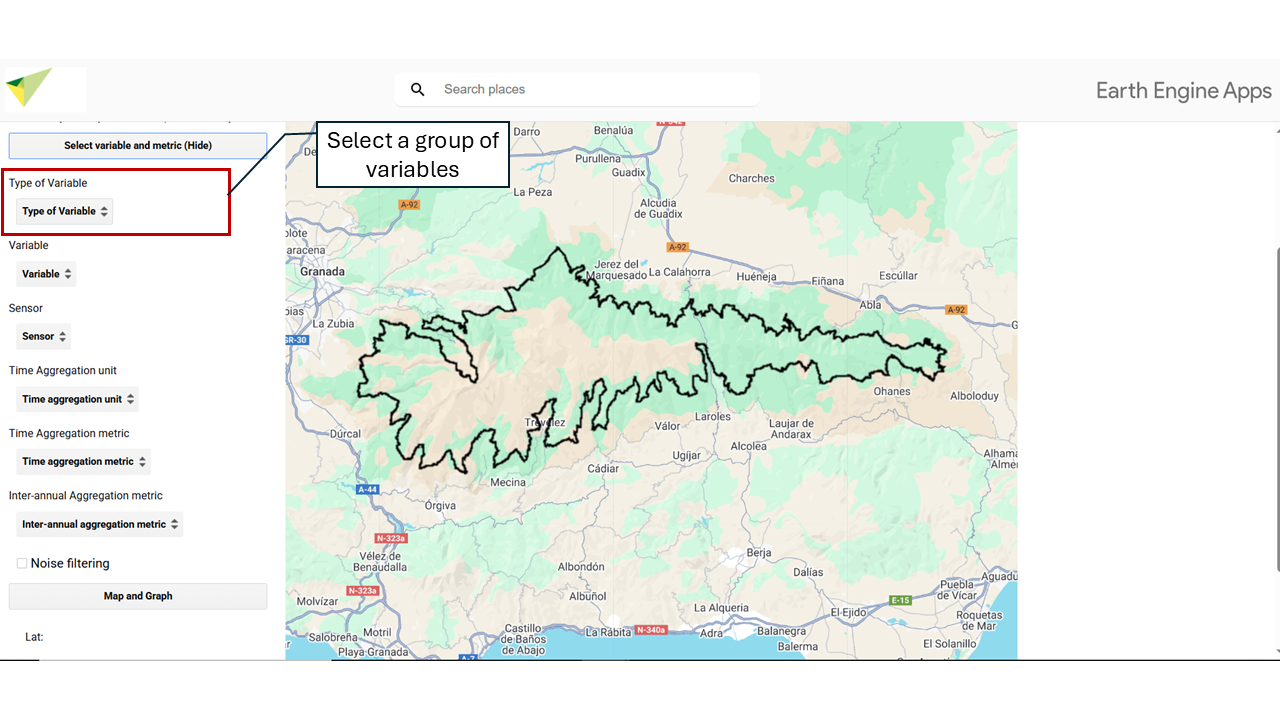This screenshot has width=1280, height=720.
Task: Open the Time aggregation unit dropdown
Action: point(78,399)
